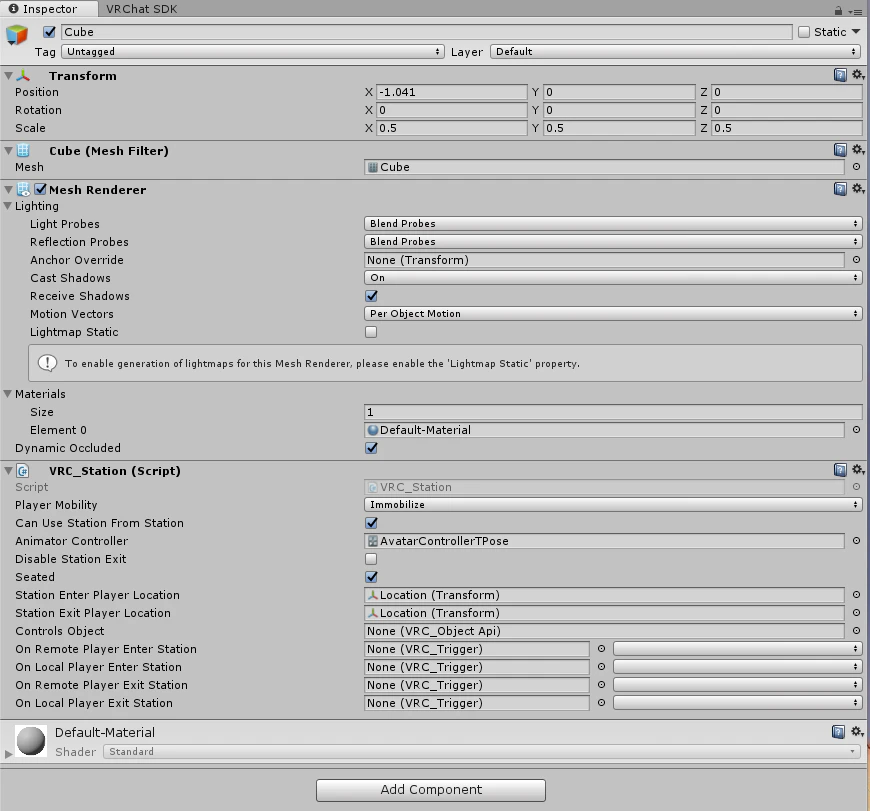Image resolution: width=870 pixels, height=811 pixels.
Task: Collapse the Lighting foldout
Action: 8,205
